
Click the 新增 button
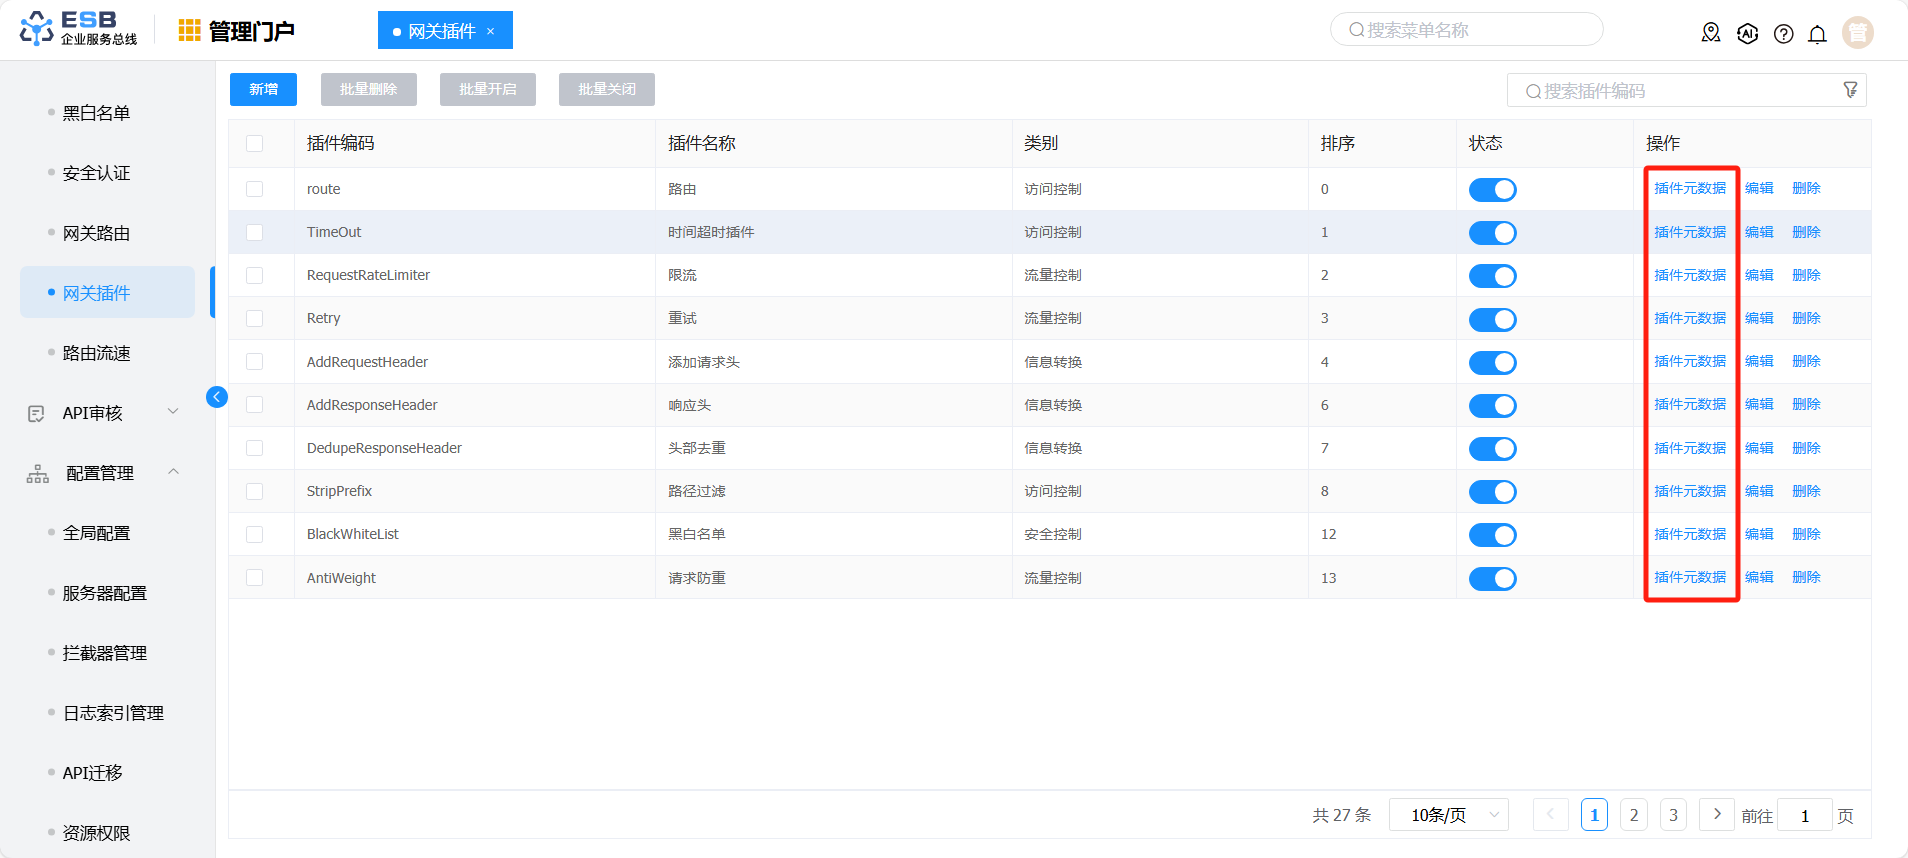point(263,89)
